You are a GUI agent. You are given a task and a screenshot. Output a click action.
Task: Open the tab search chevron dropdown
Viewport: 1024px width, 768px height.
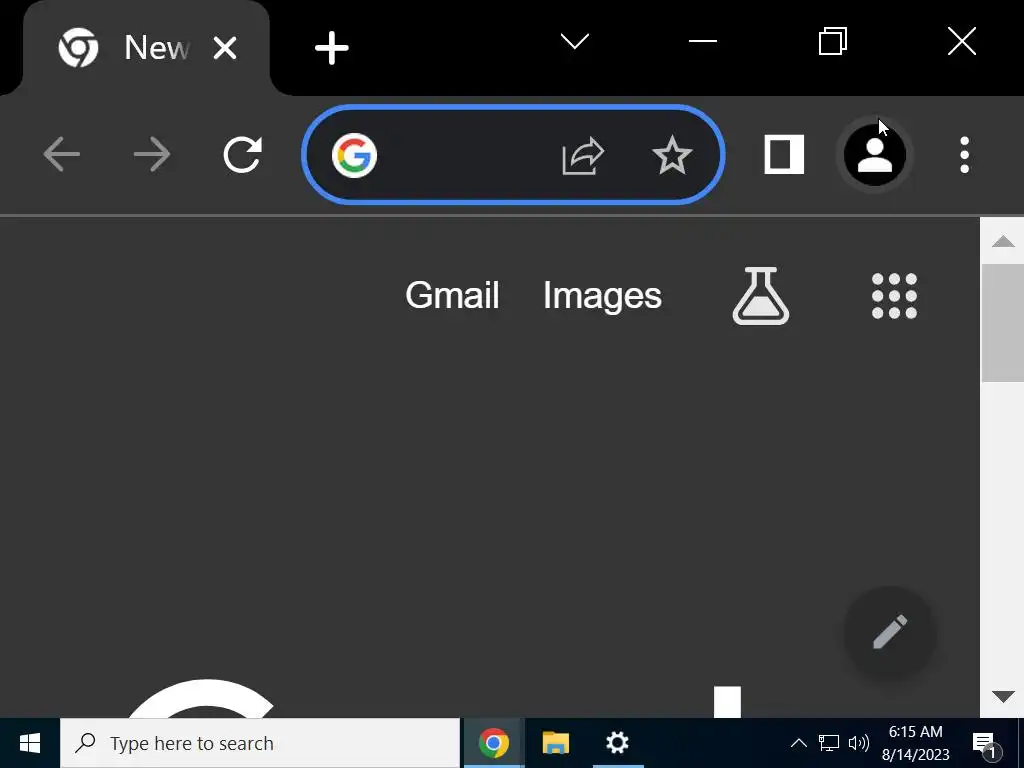[575, 42]
